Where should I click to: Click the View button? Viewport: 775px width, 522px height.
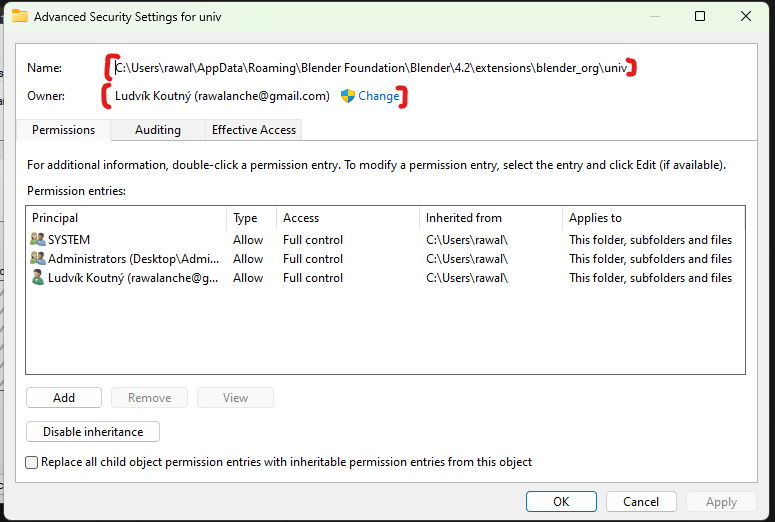(x=235, y=397)
